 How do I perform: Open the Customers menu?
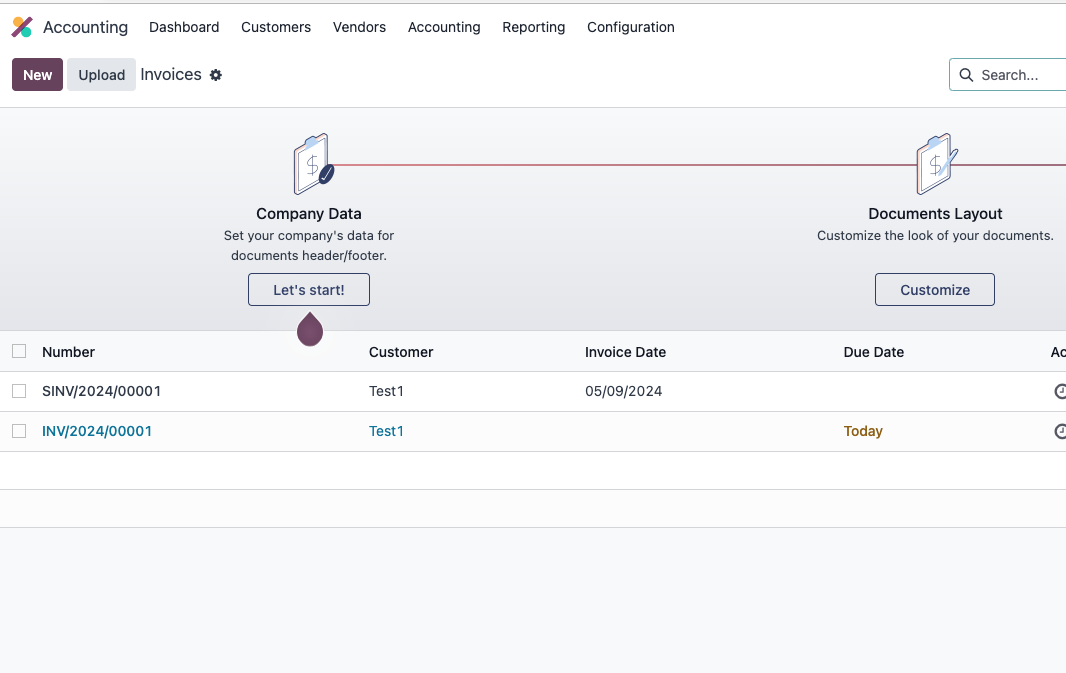click(x=276, y=27)
